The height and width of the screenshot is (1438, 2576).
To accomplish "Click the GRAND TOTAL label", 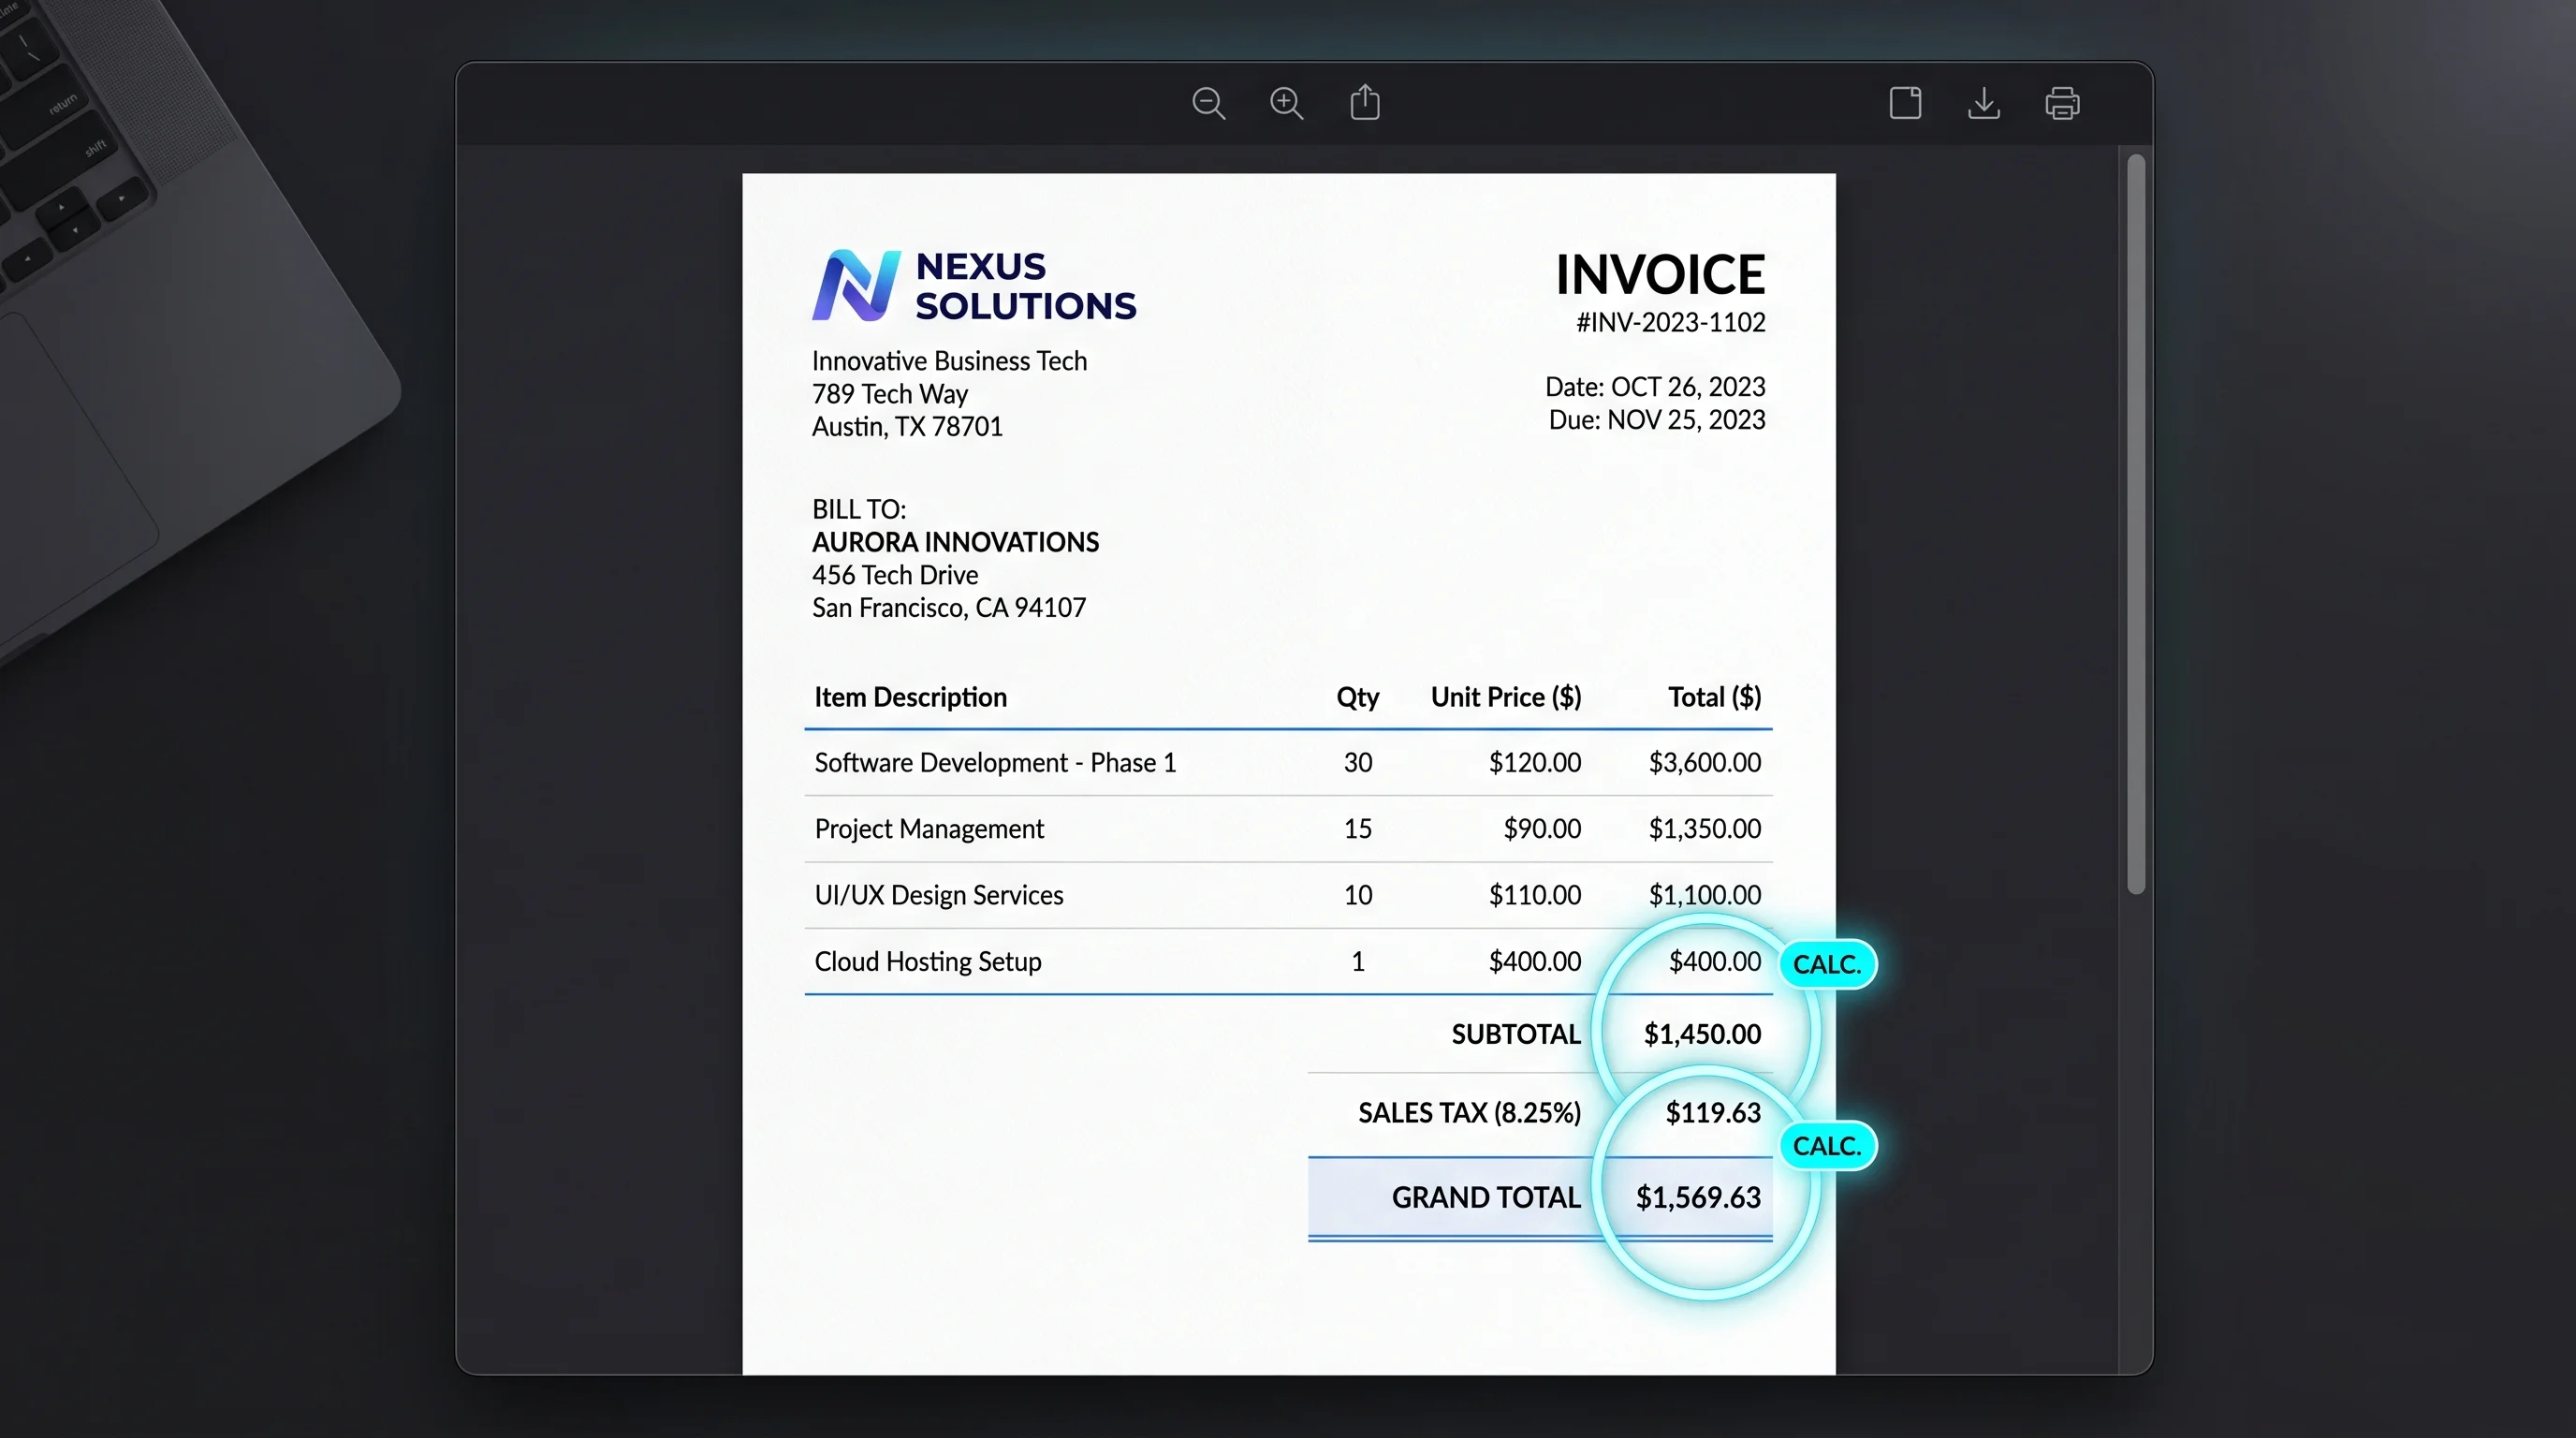I will tap(1486, 1198).
